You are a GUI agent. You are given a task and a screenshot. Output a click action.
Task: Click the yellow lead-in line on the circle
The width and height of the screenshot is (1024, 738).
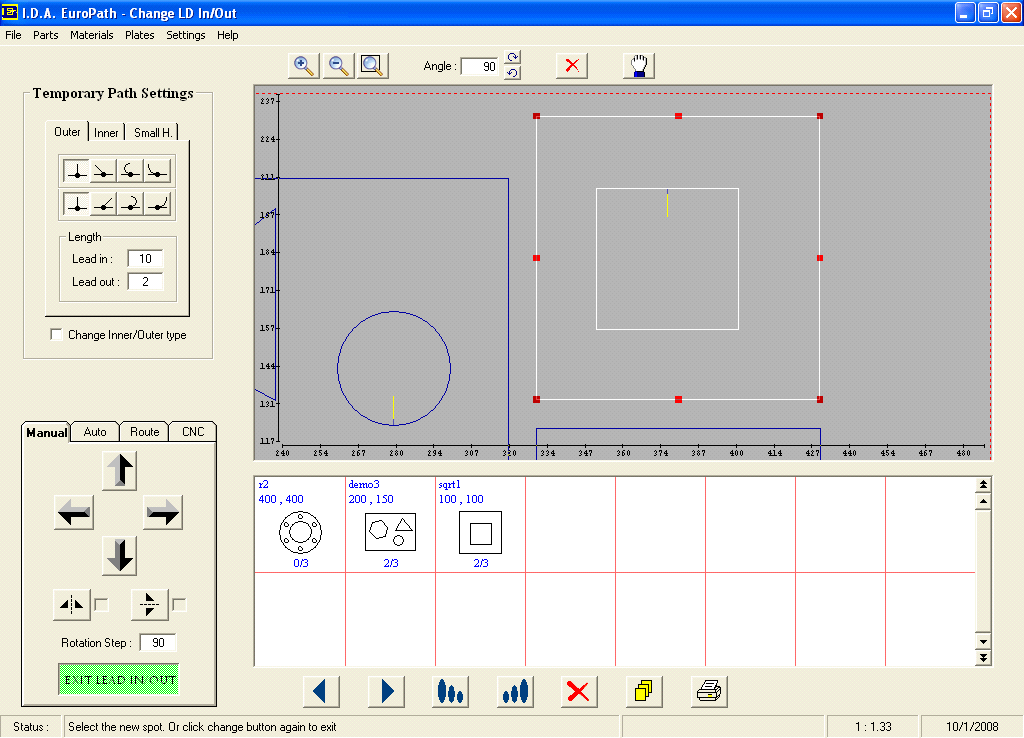coord(393,408)
